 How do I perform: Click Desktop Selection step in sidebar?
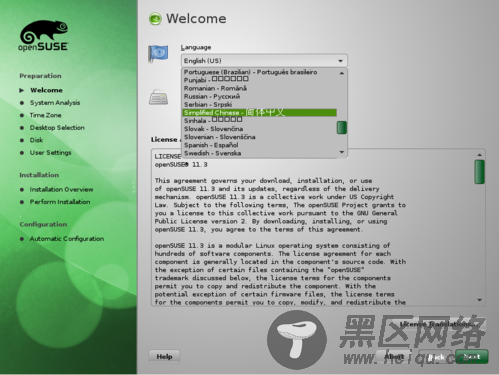coord(57,128)
